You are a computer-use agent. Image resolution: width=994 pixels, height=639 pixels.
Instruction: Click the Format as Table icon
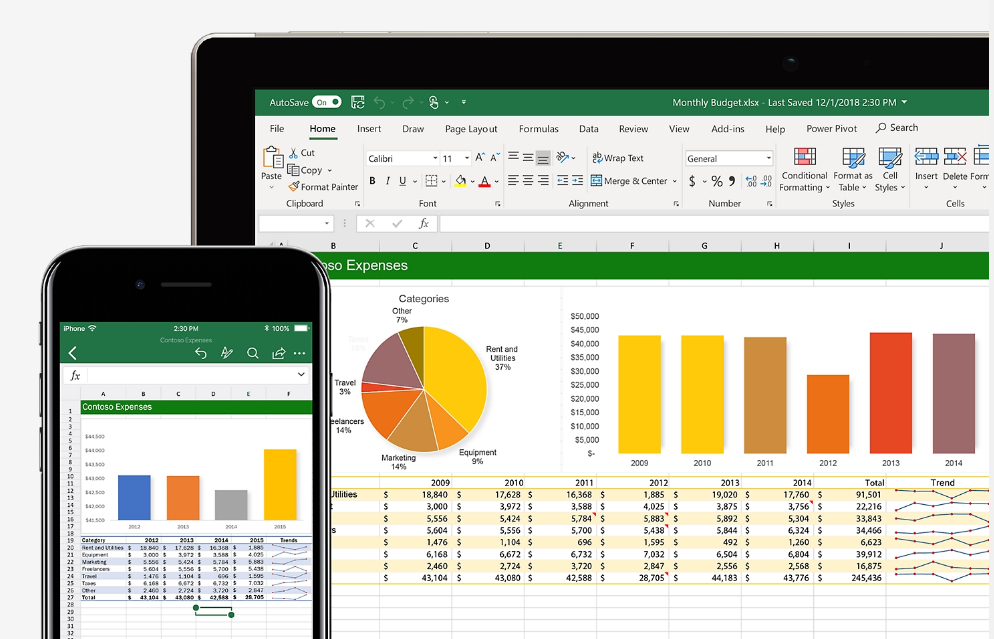pos(853,157)
